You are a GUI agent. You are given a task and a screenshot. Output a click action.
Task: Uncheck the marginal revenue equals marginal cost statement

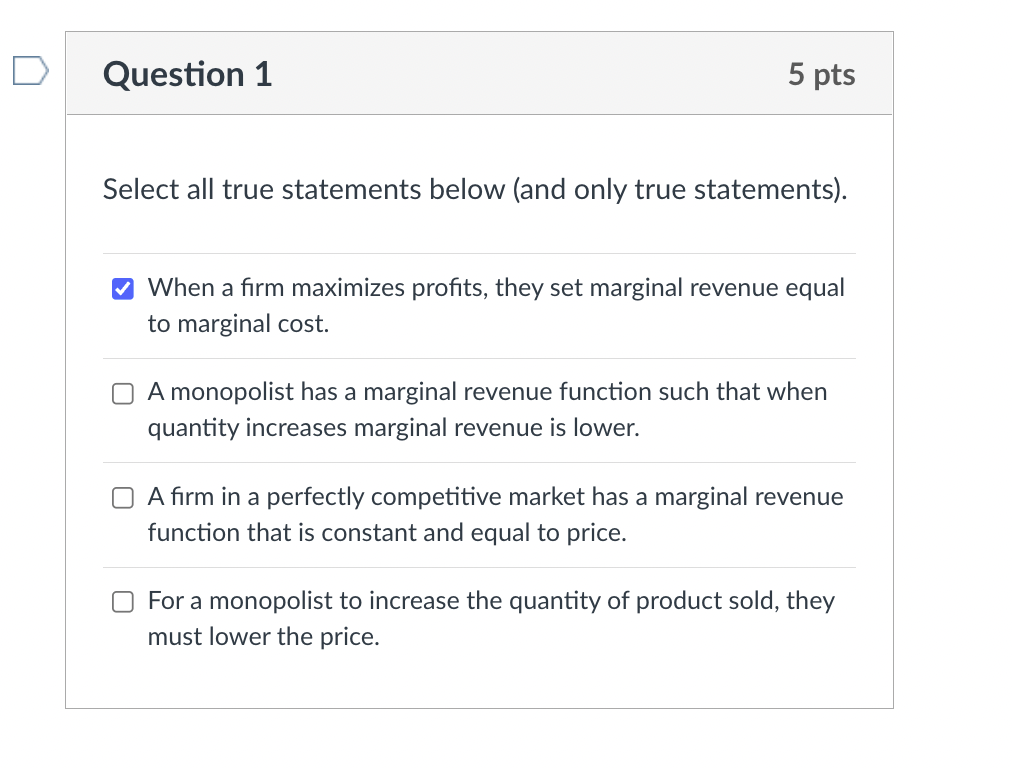pyautogui.click(x=122, y=288)
